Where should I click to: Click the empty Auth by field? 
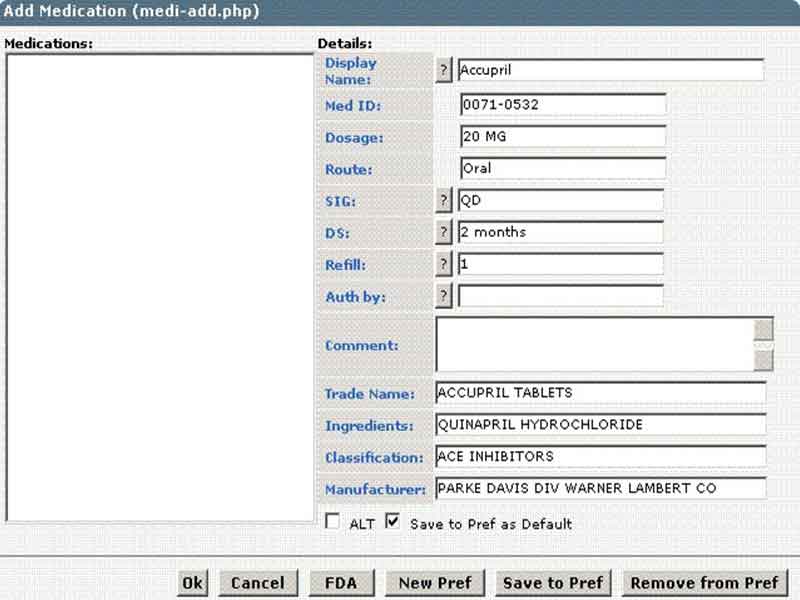[561, 296]
